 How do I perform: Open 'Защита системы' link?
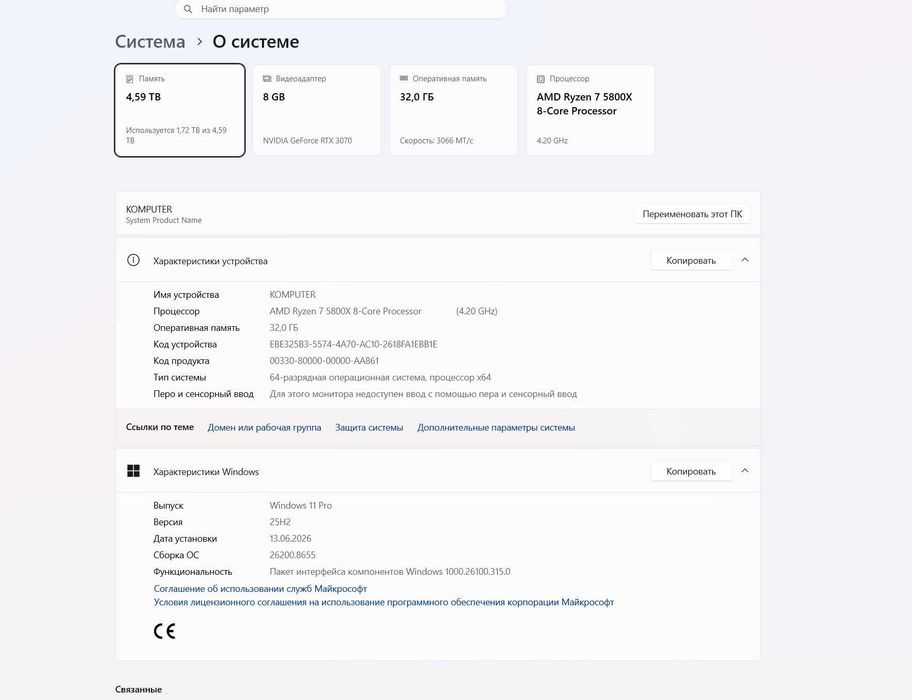369,427
